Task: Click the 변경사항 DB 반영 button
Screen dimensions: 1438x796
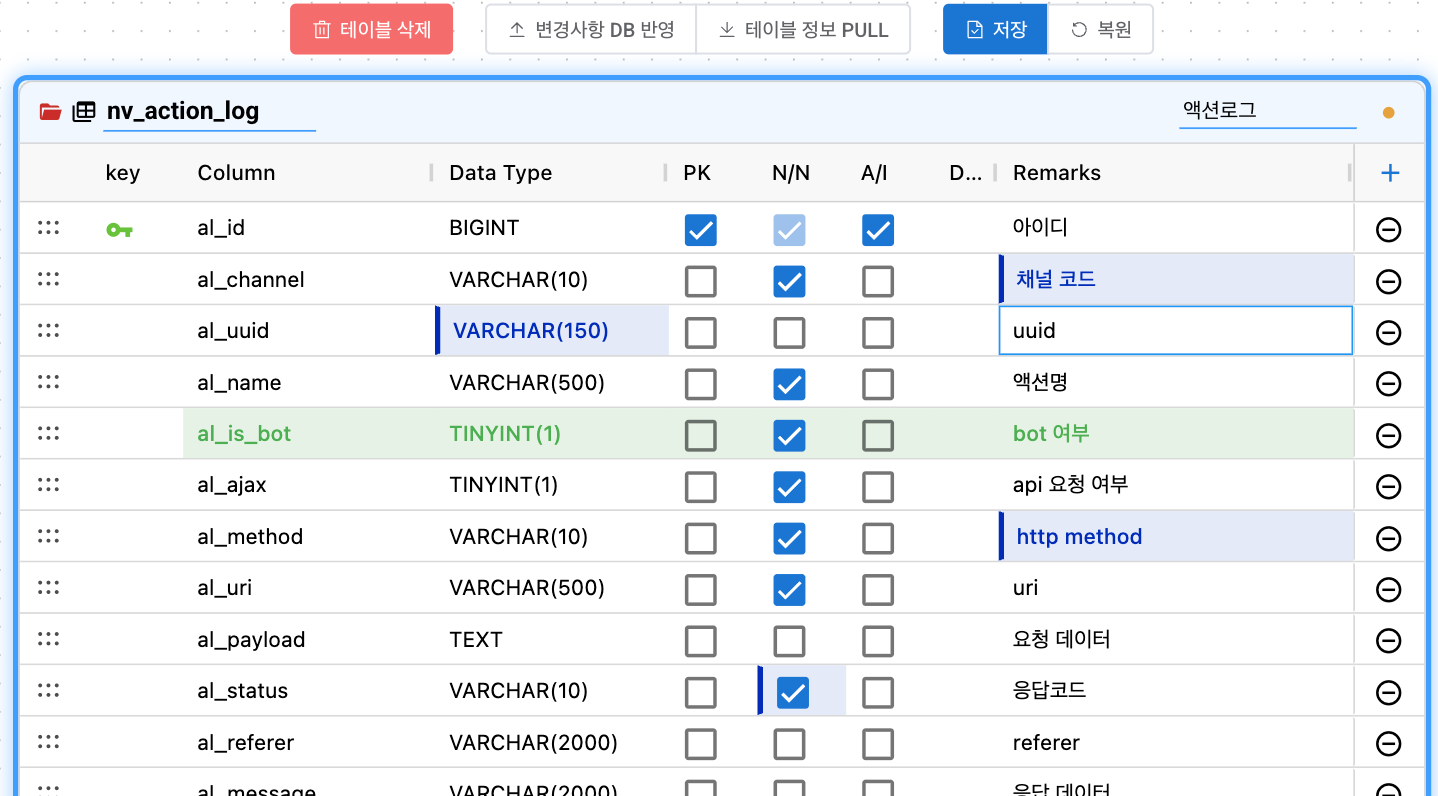Action: (x=590, y=29)
